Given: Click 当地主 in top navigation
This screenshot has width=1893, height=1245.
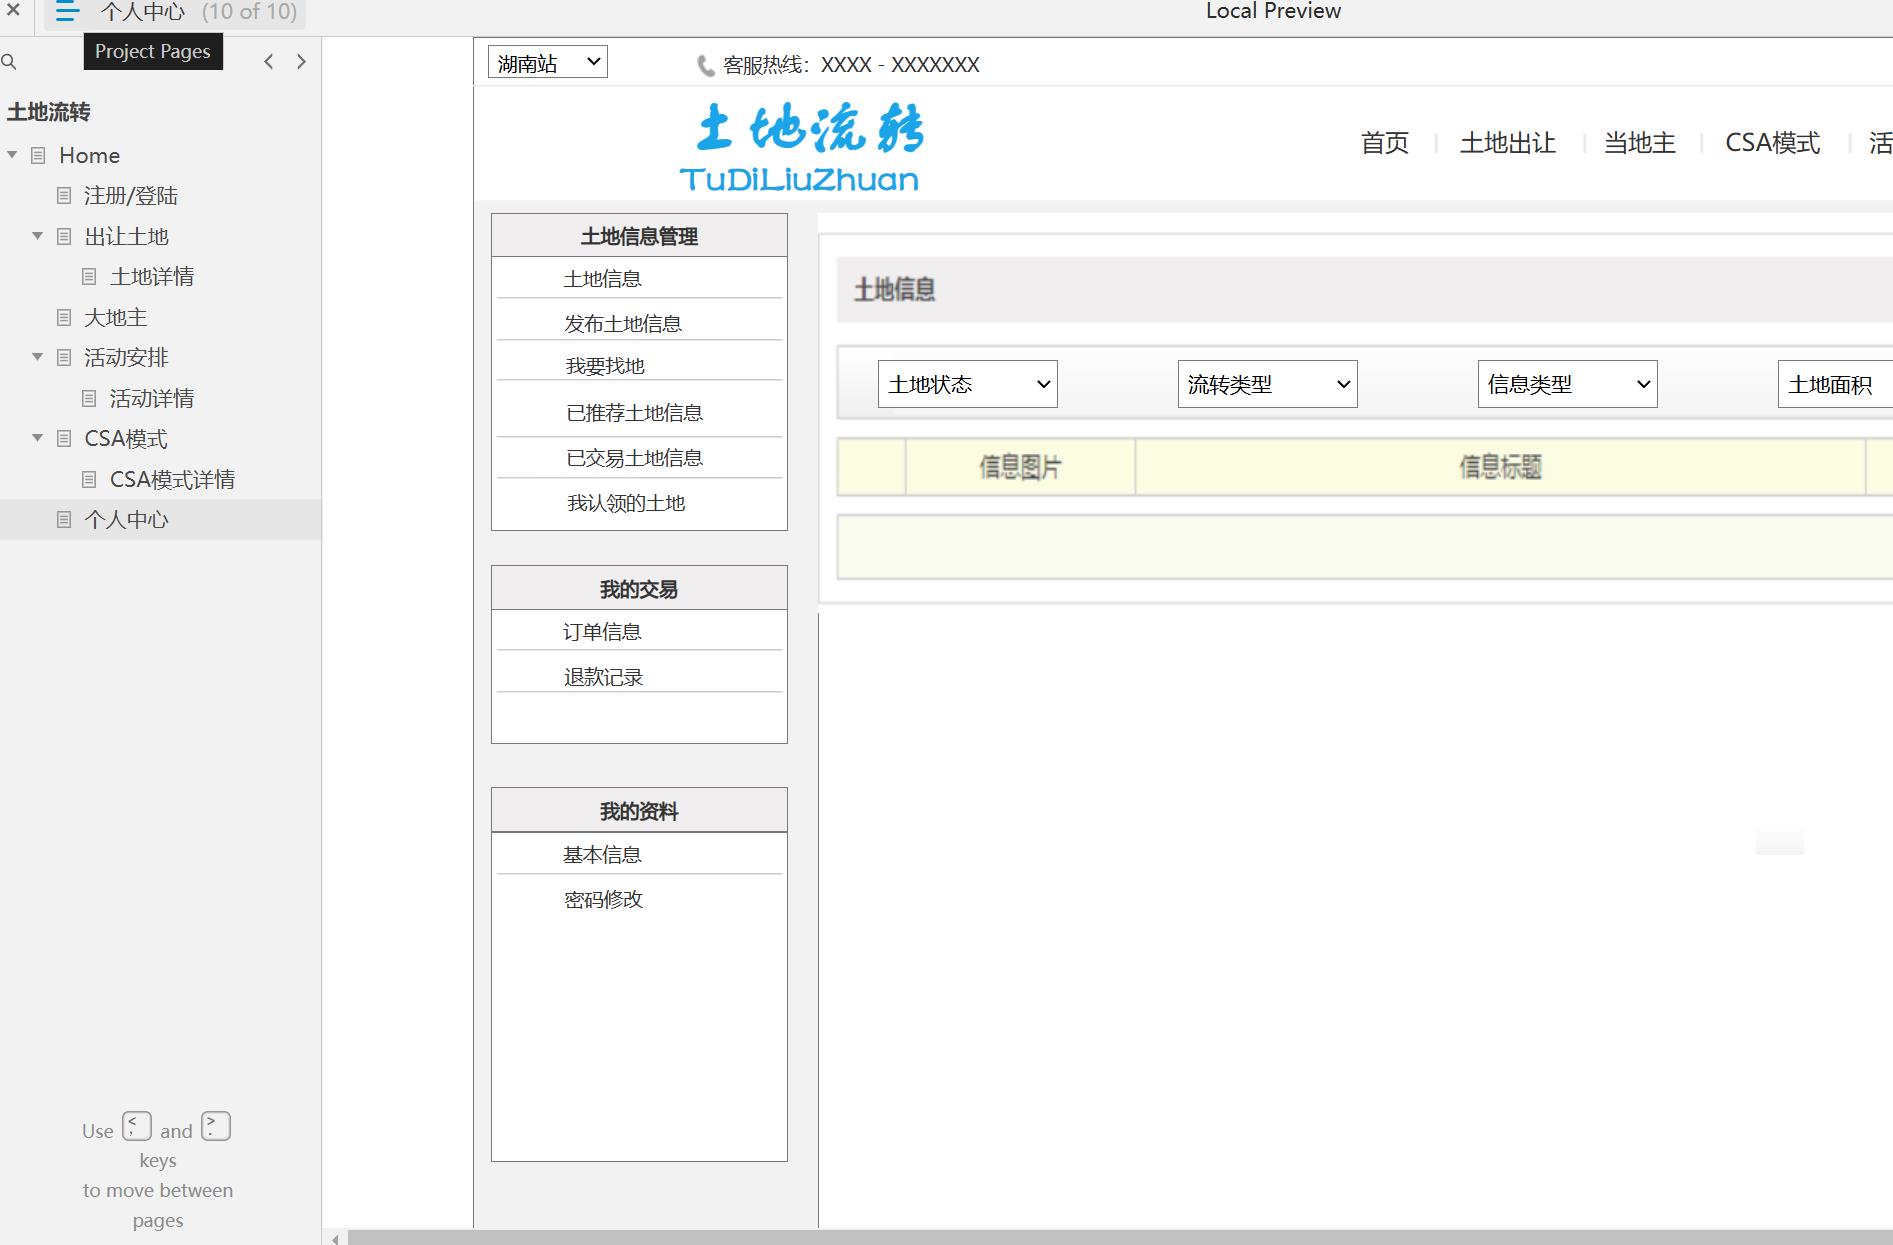Looking at the screenshot, I should click(x=1640, y=143).
